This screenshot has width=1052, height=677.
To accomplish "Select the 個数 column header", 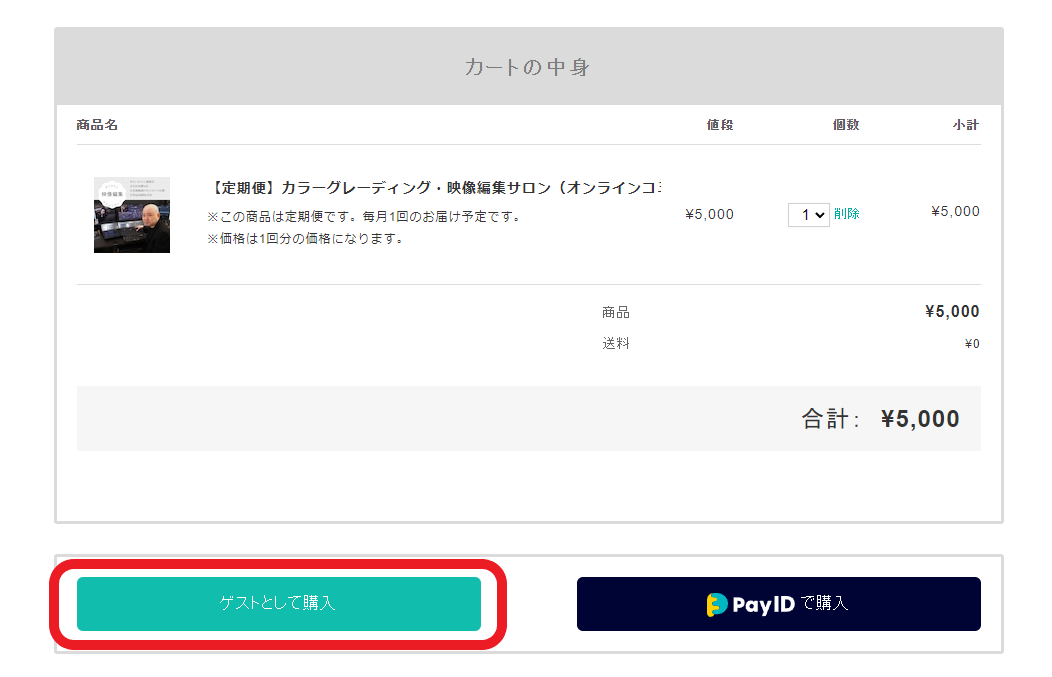I will tap(846, 125).
